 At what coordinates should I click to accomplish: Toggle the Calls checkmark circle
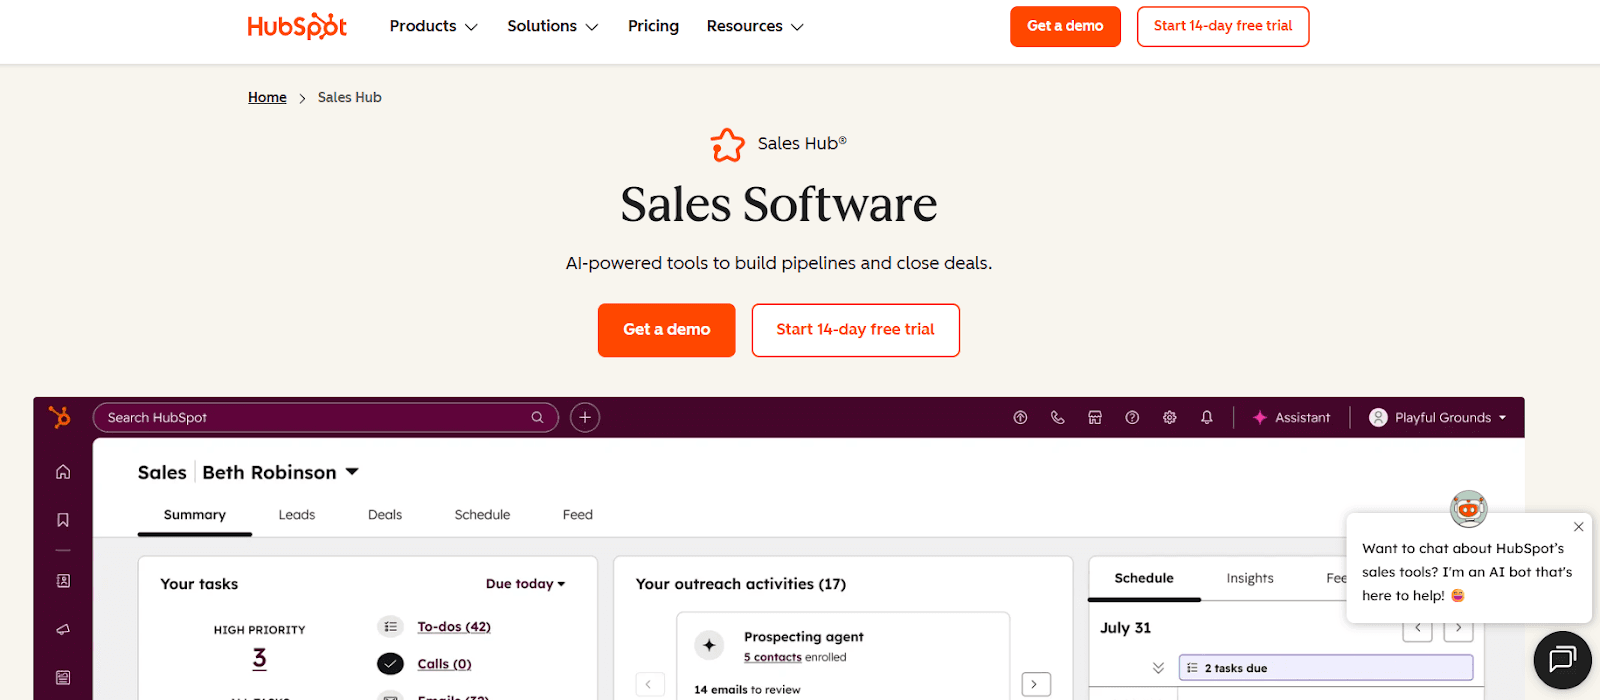[390, 663]
